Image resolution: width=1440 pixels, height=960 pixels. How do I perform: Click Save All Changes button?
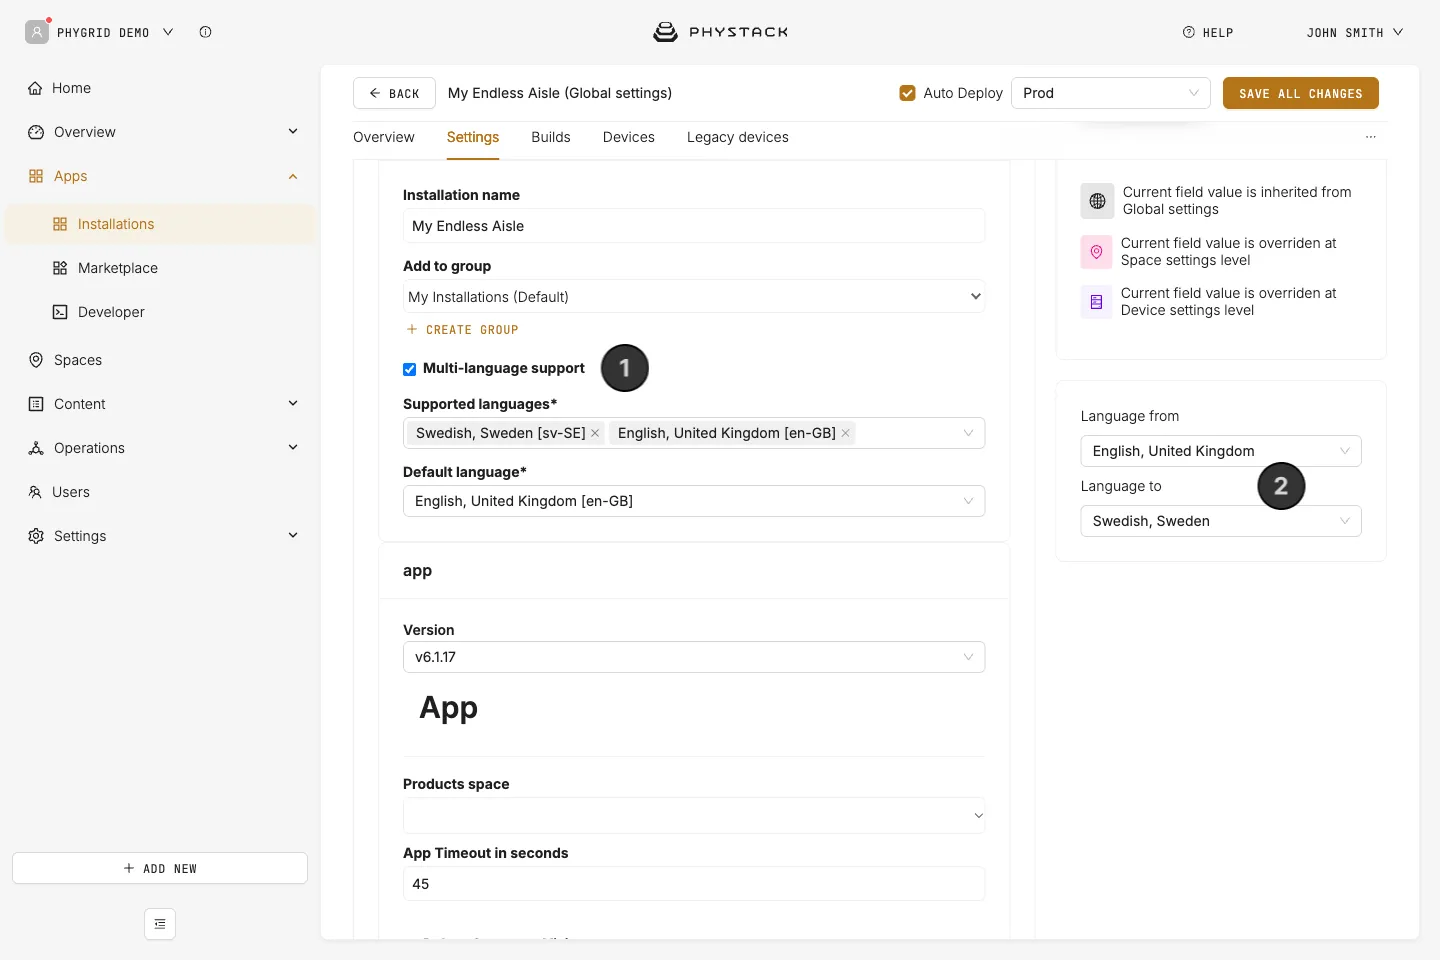(x=1301, y=93)
